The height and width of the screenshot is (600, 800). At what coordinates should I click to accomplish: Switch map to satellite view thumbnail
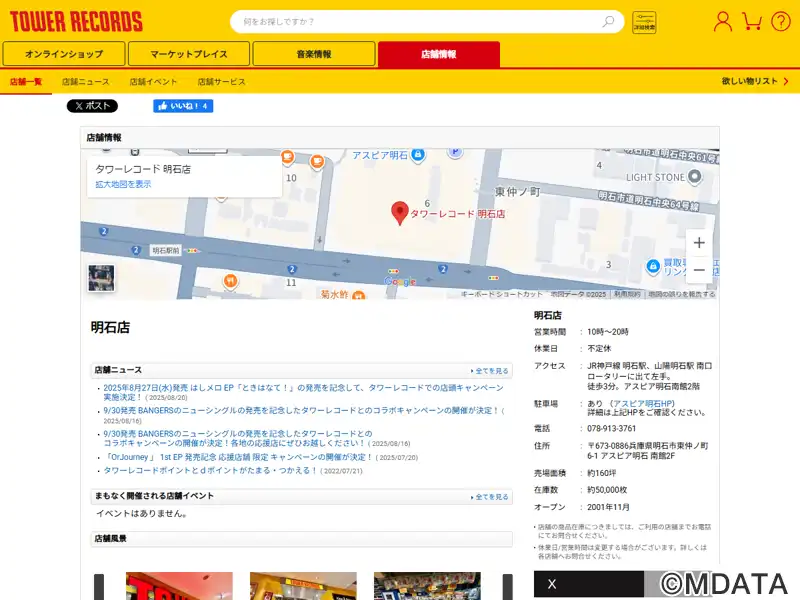[101, 278]
